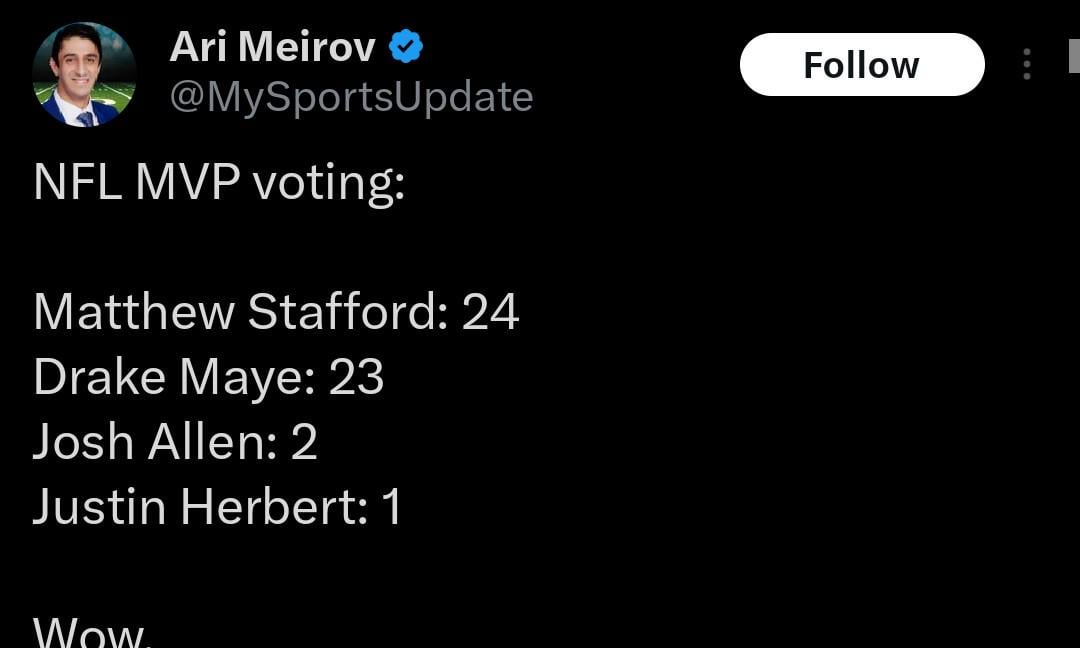Screen dimensions: 1080x648
Task: Click the gray username below the display name
Action: [352, 96]
